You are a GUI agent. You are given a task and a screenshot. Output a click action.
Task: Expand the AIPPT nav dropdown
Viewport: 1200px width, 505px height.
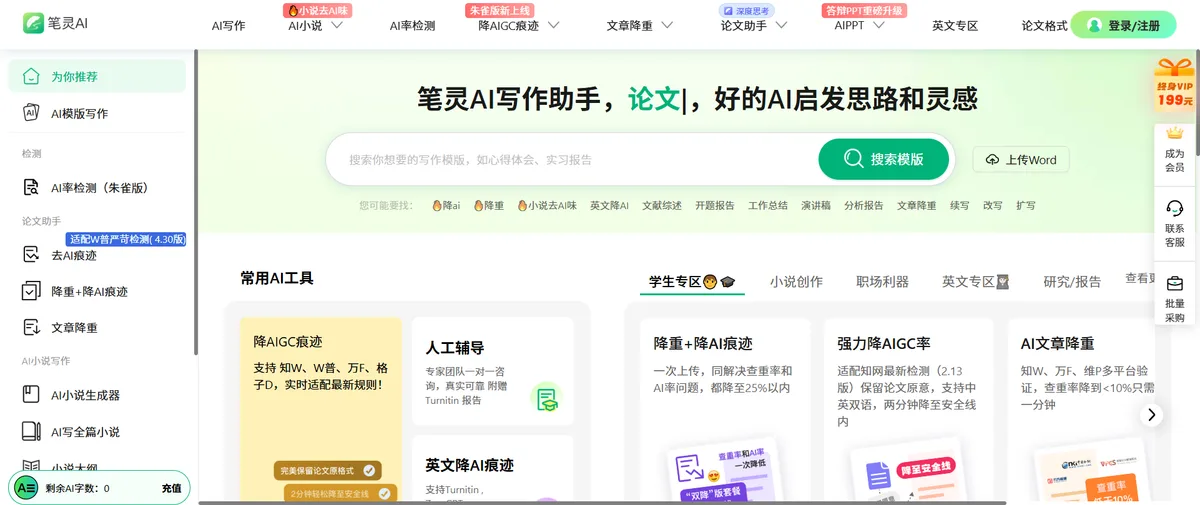(x=878, y=26)
